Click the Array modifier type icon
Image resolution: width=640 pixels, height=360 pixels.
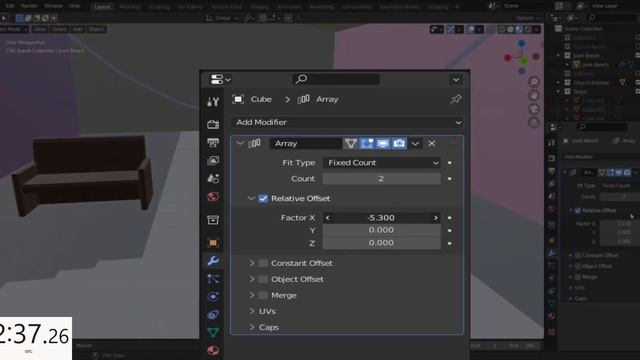click(254, 143)
